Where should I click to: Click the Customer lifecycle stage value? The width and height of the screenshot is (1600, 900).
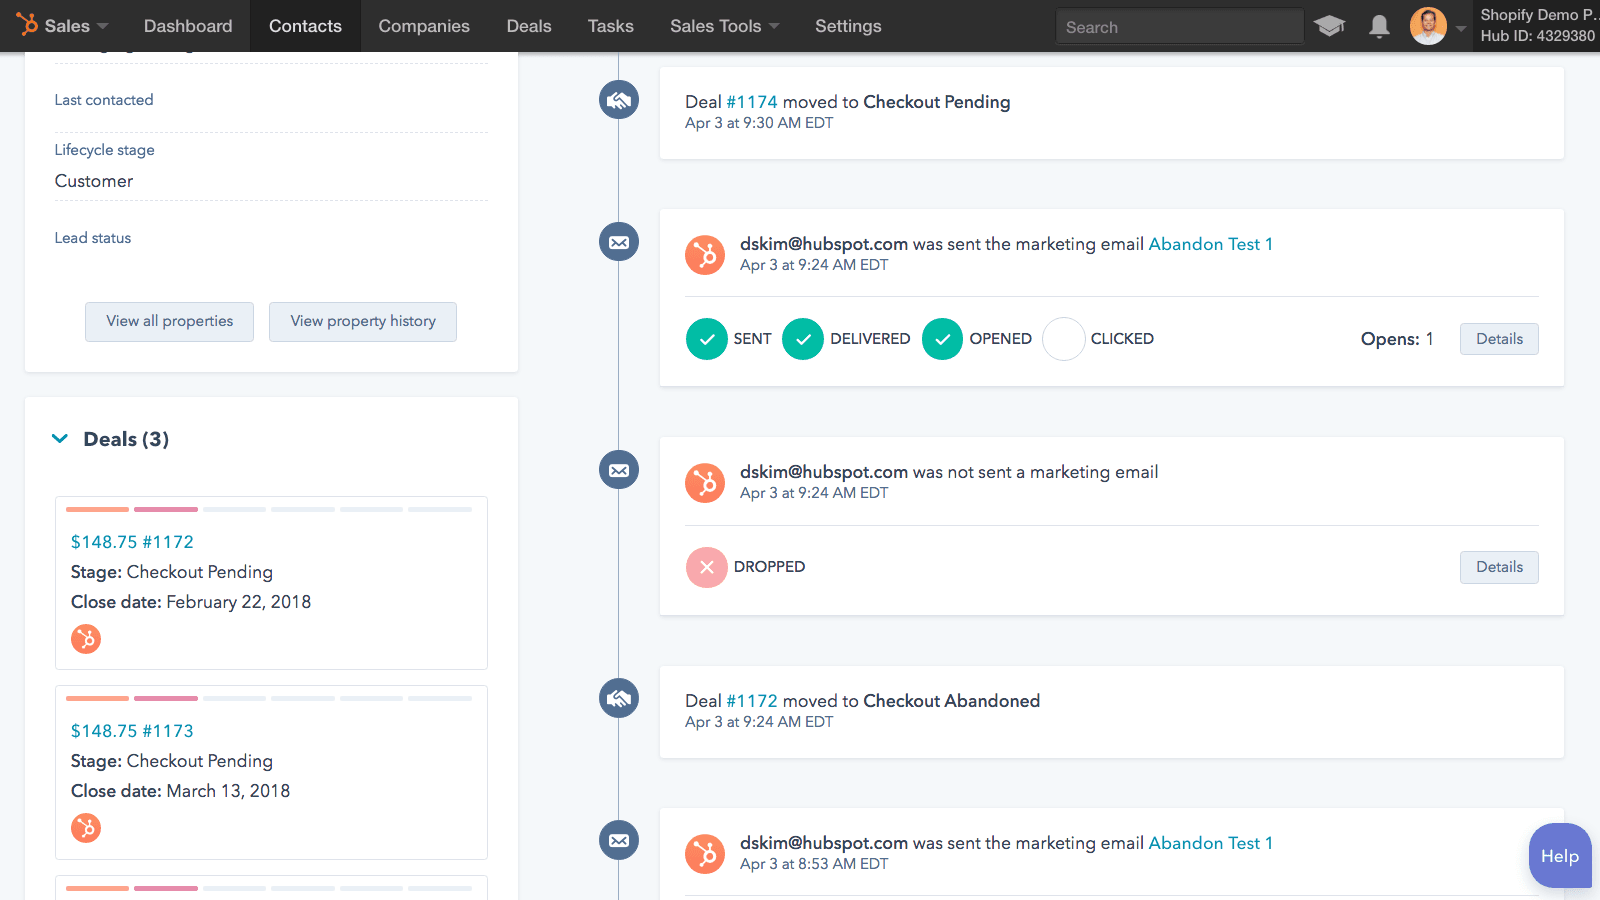click(x=94, y=181)
